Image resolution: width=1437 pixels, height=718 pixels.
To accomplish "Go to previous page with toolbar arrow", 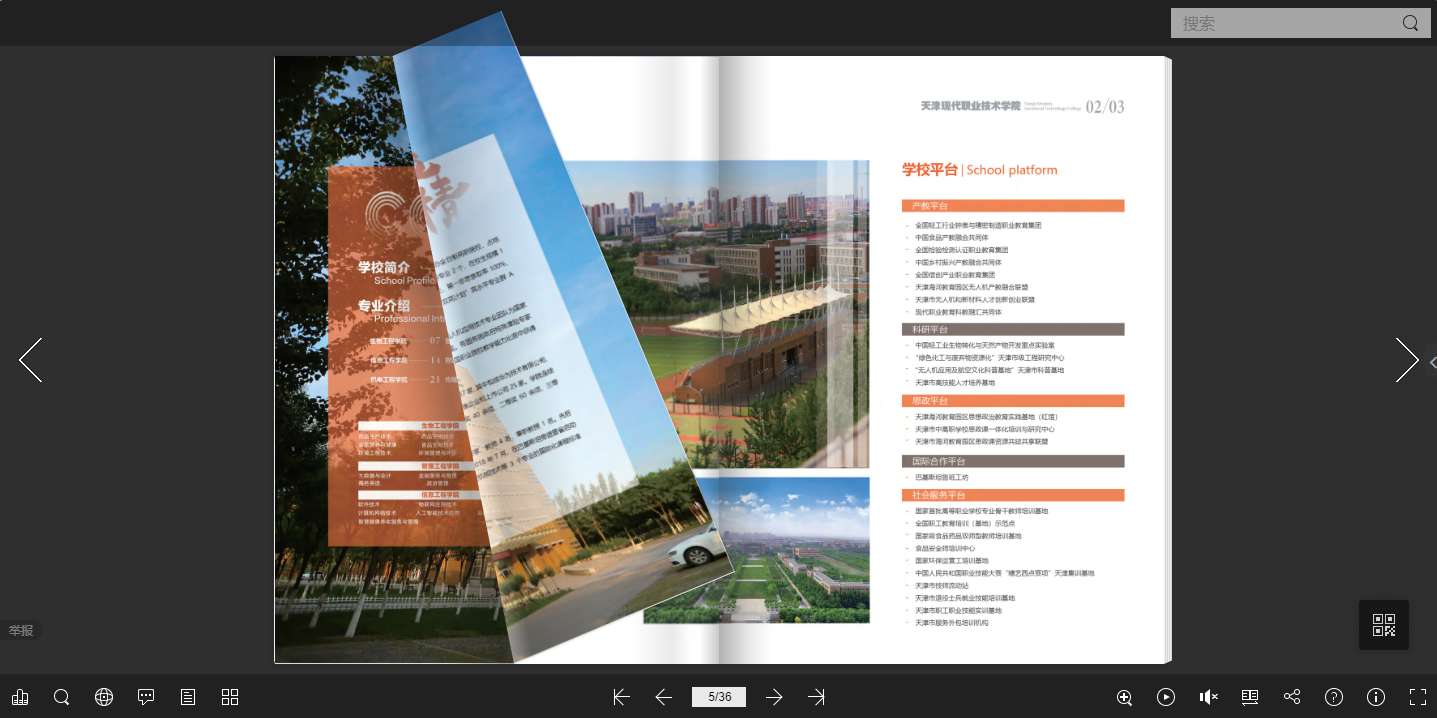I will pos(663,697).
